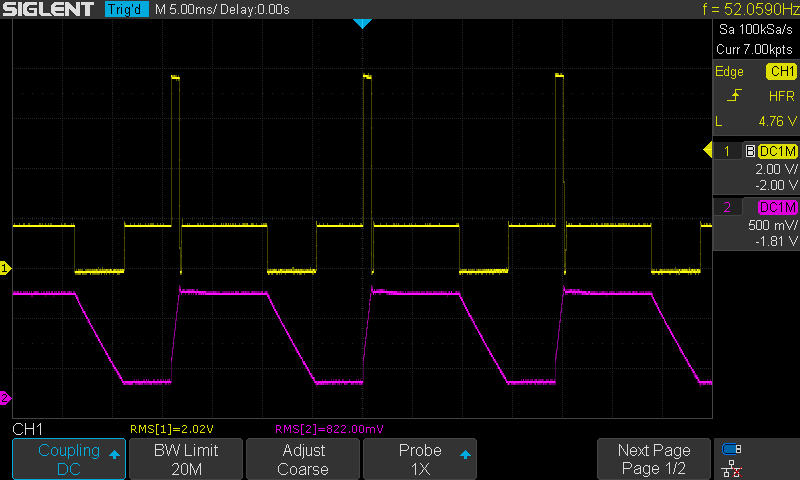800x480 pixels.
Task: Select the channel 2 ground marker
Action: [x=5, y=398]
